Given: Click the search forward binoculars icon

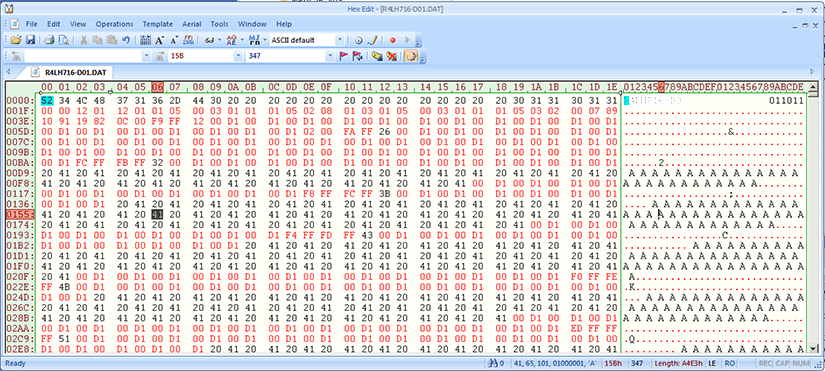Looking at the screenshot, I should pyautogui.click(x=160, y=56).
